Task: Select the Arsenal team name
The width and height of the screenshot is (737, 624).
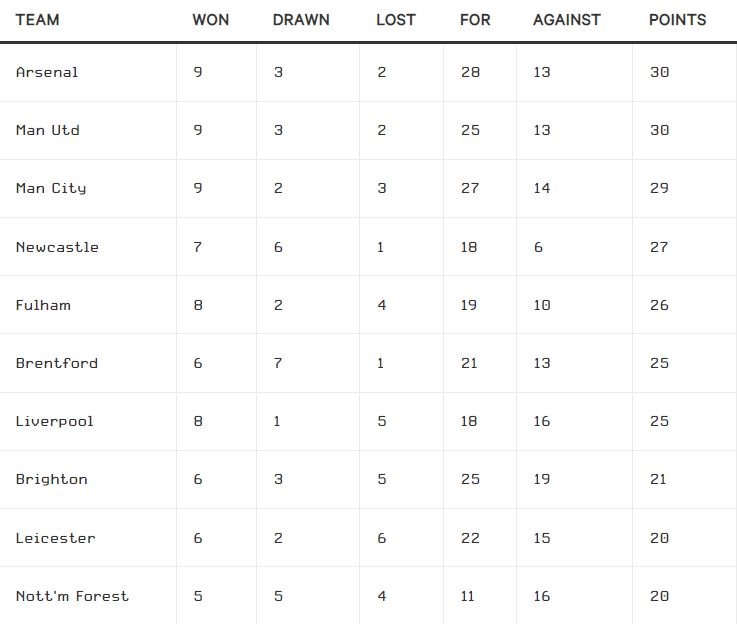Action: click(x=47, y=72)
